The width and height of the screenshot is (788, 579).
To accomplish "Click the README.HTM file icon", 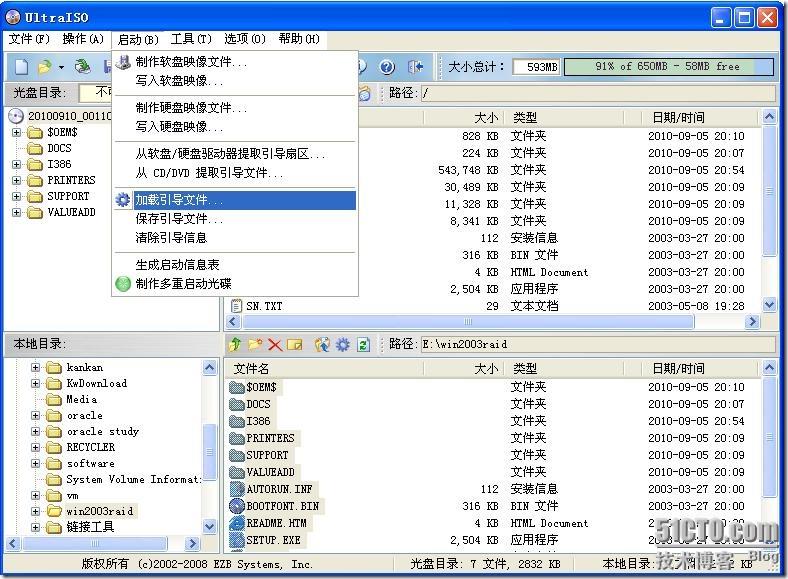I will (236, 523).
